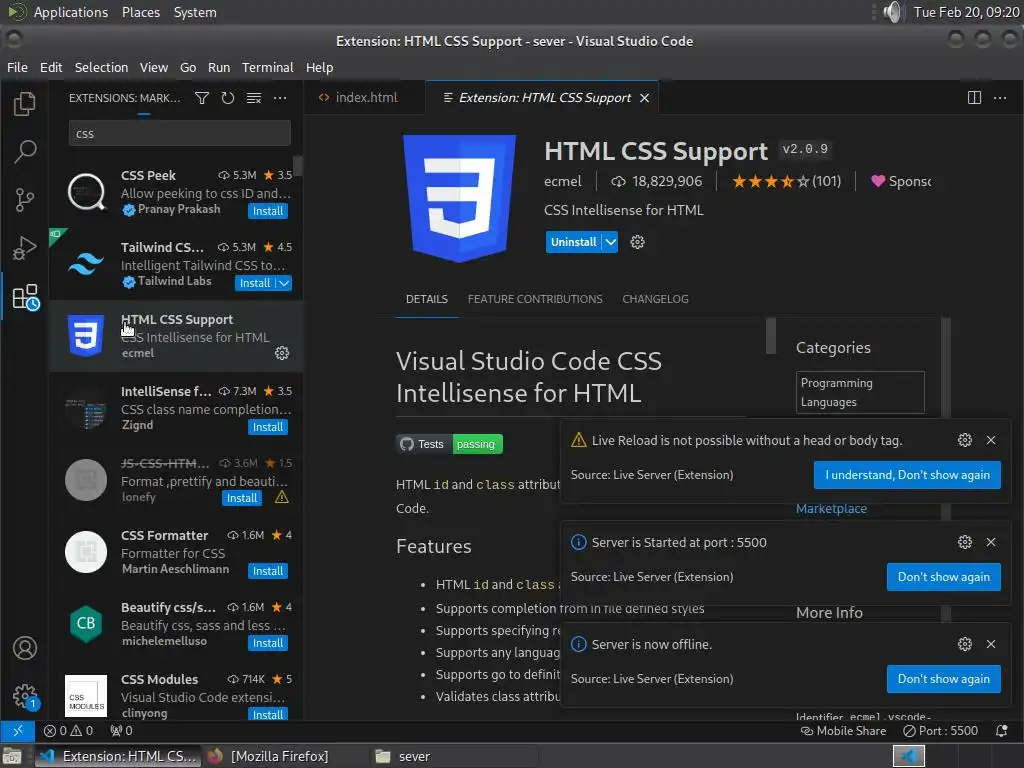The height and width of the screenshot is (768, 1024).
Task: Switch to Feature Contributions tab
Action: [535, 299]
